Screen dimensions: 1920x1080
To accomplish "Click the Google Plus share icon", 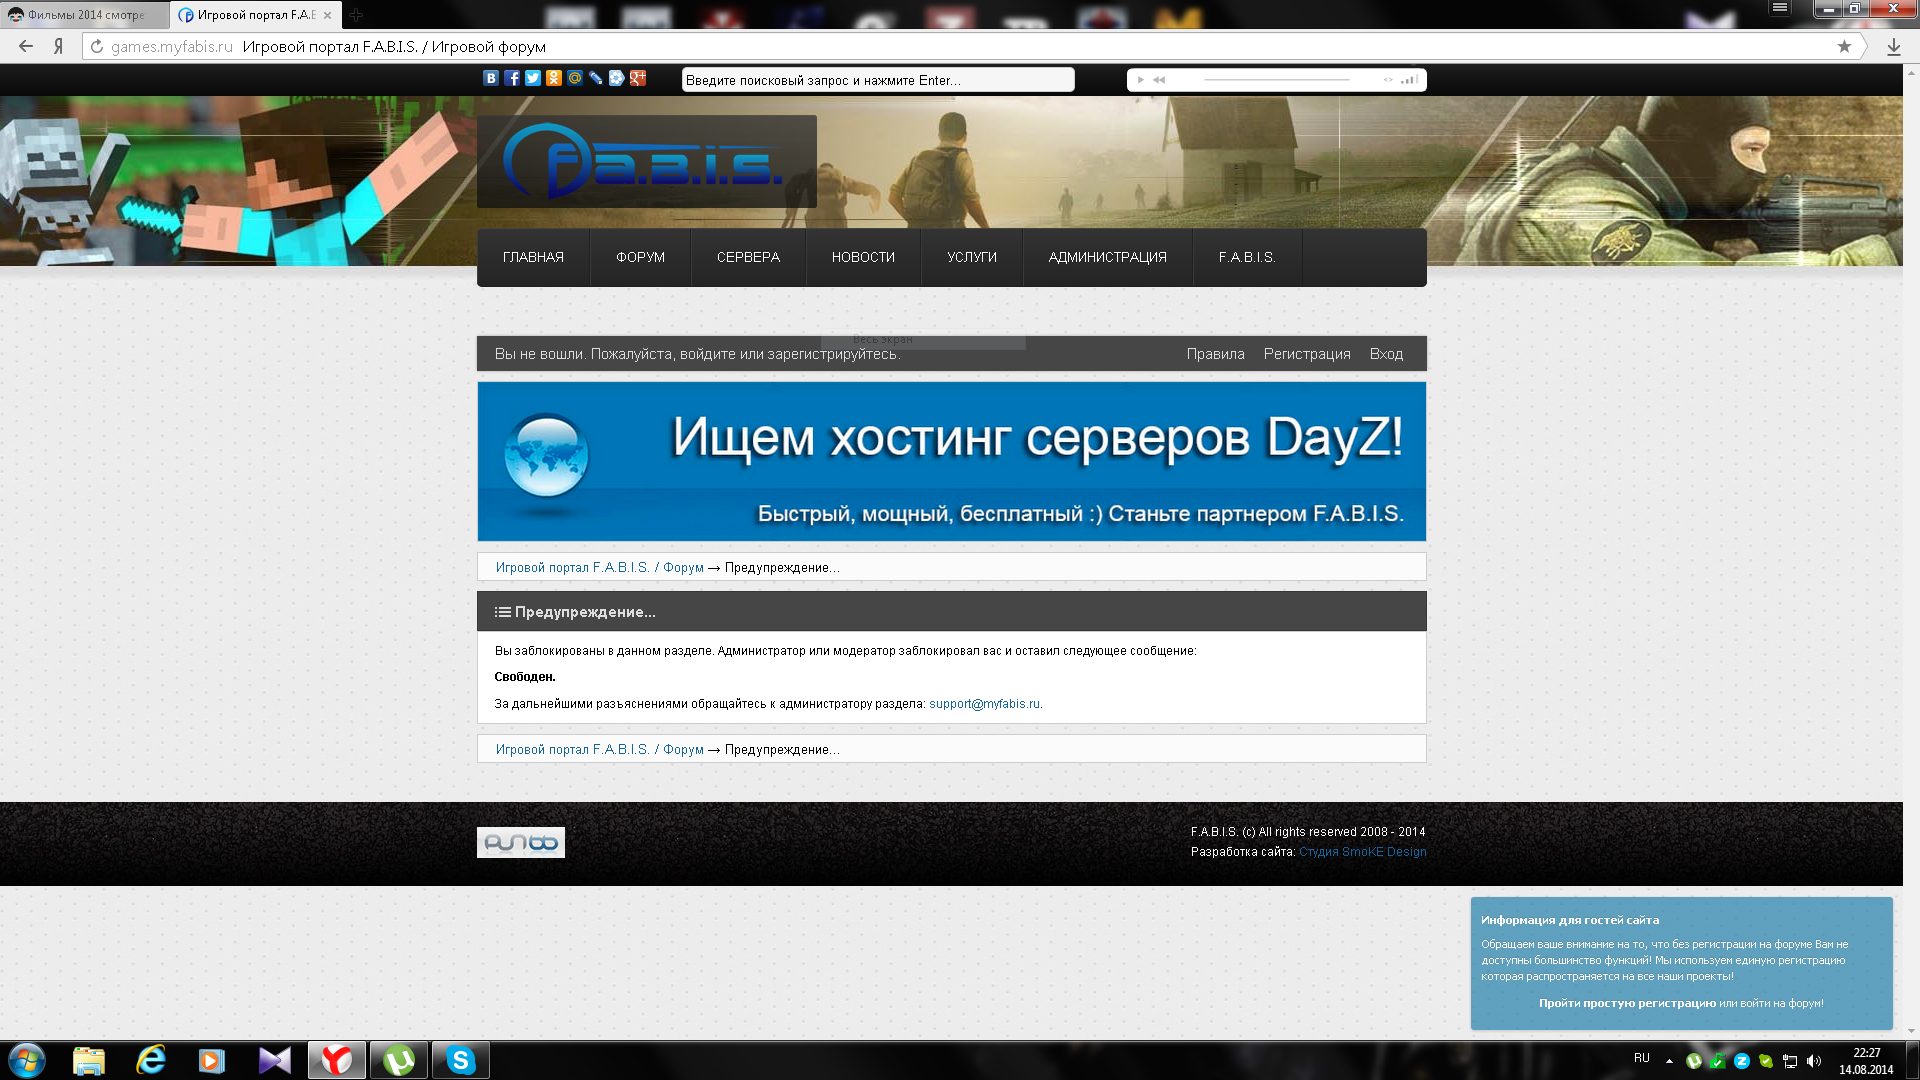I will pyautogui.click(x=638, y=78).
